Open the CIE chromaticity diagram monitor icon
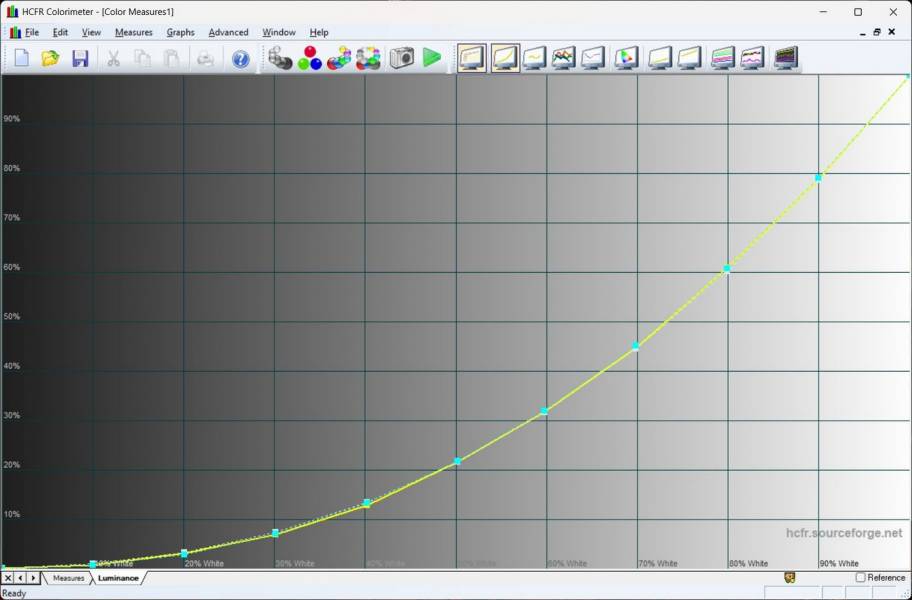Viewport: 912px width, 600px height. pos(627,58)
